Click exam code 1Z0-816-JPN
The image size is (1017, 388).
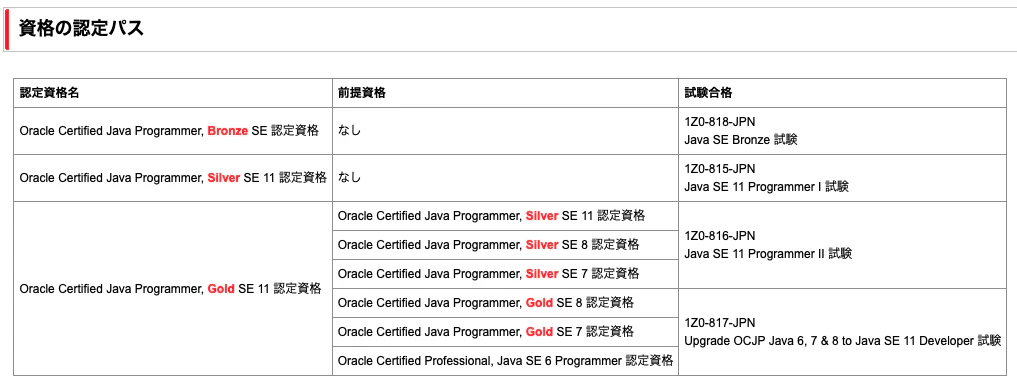720,236
